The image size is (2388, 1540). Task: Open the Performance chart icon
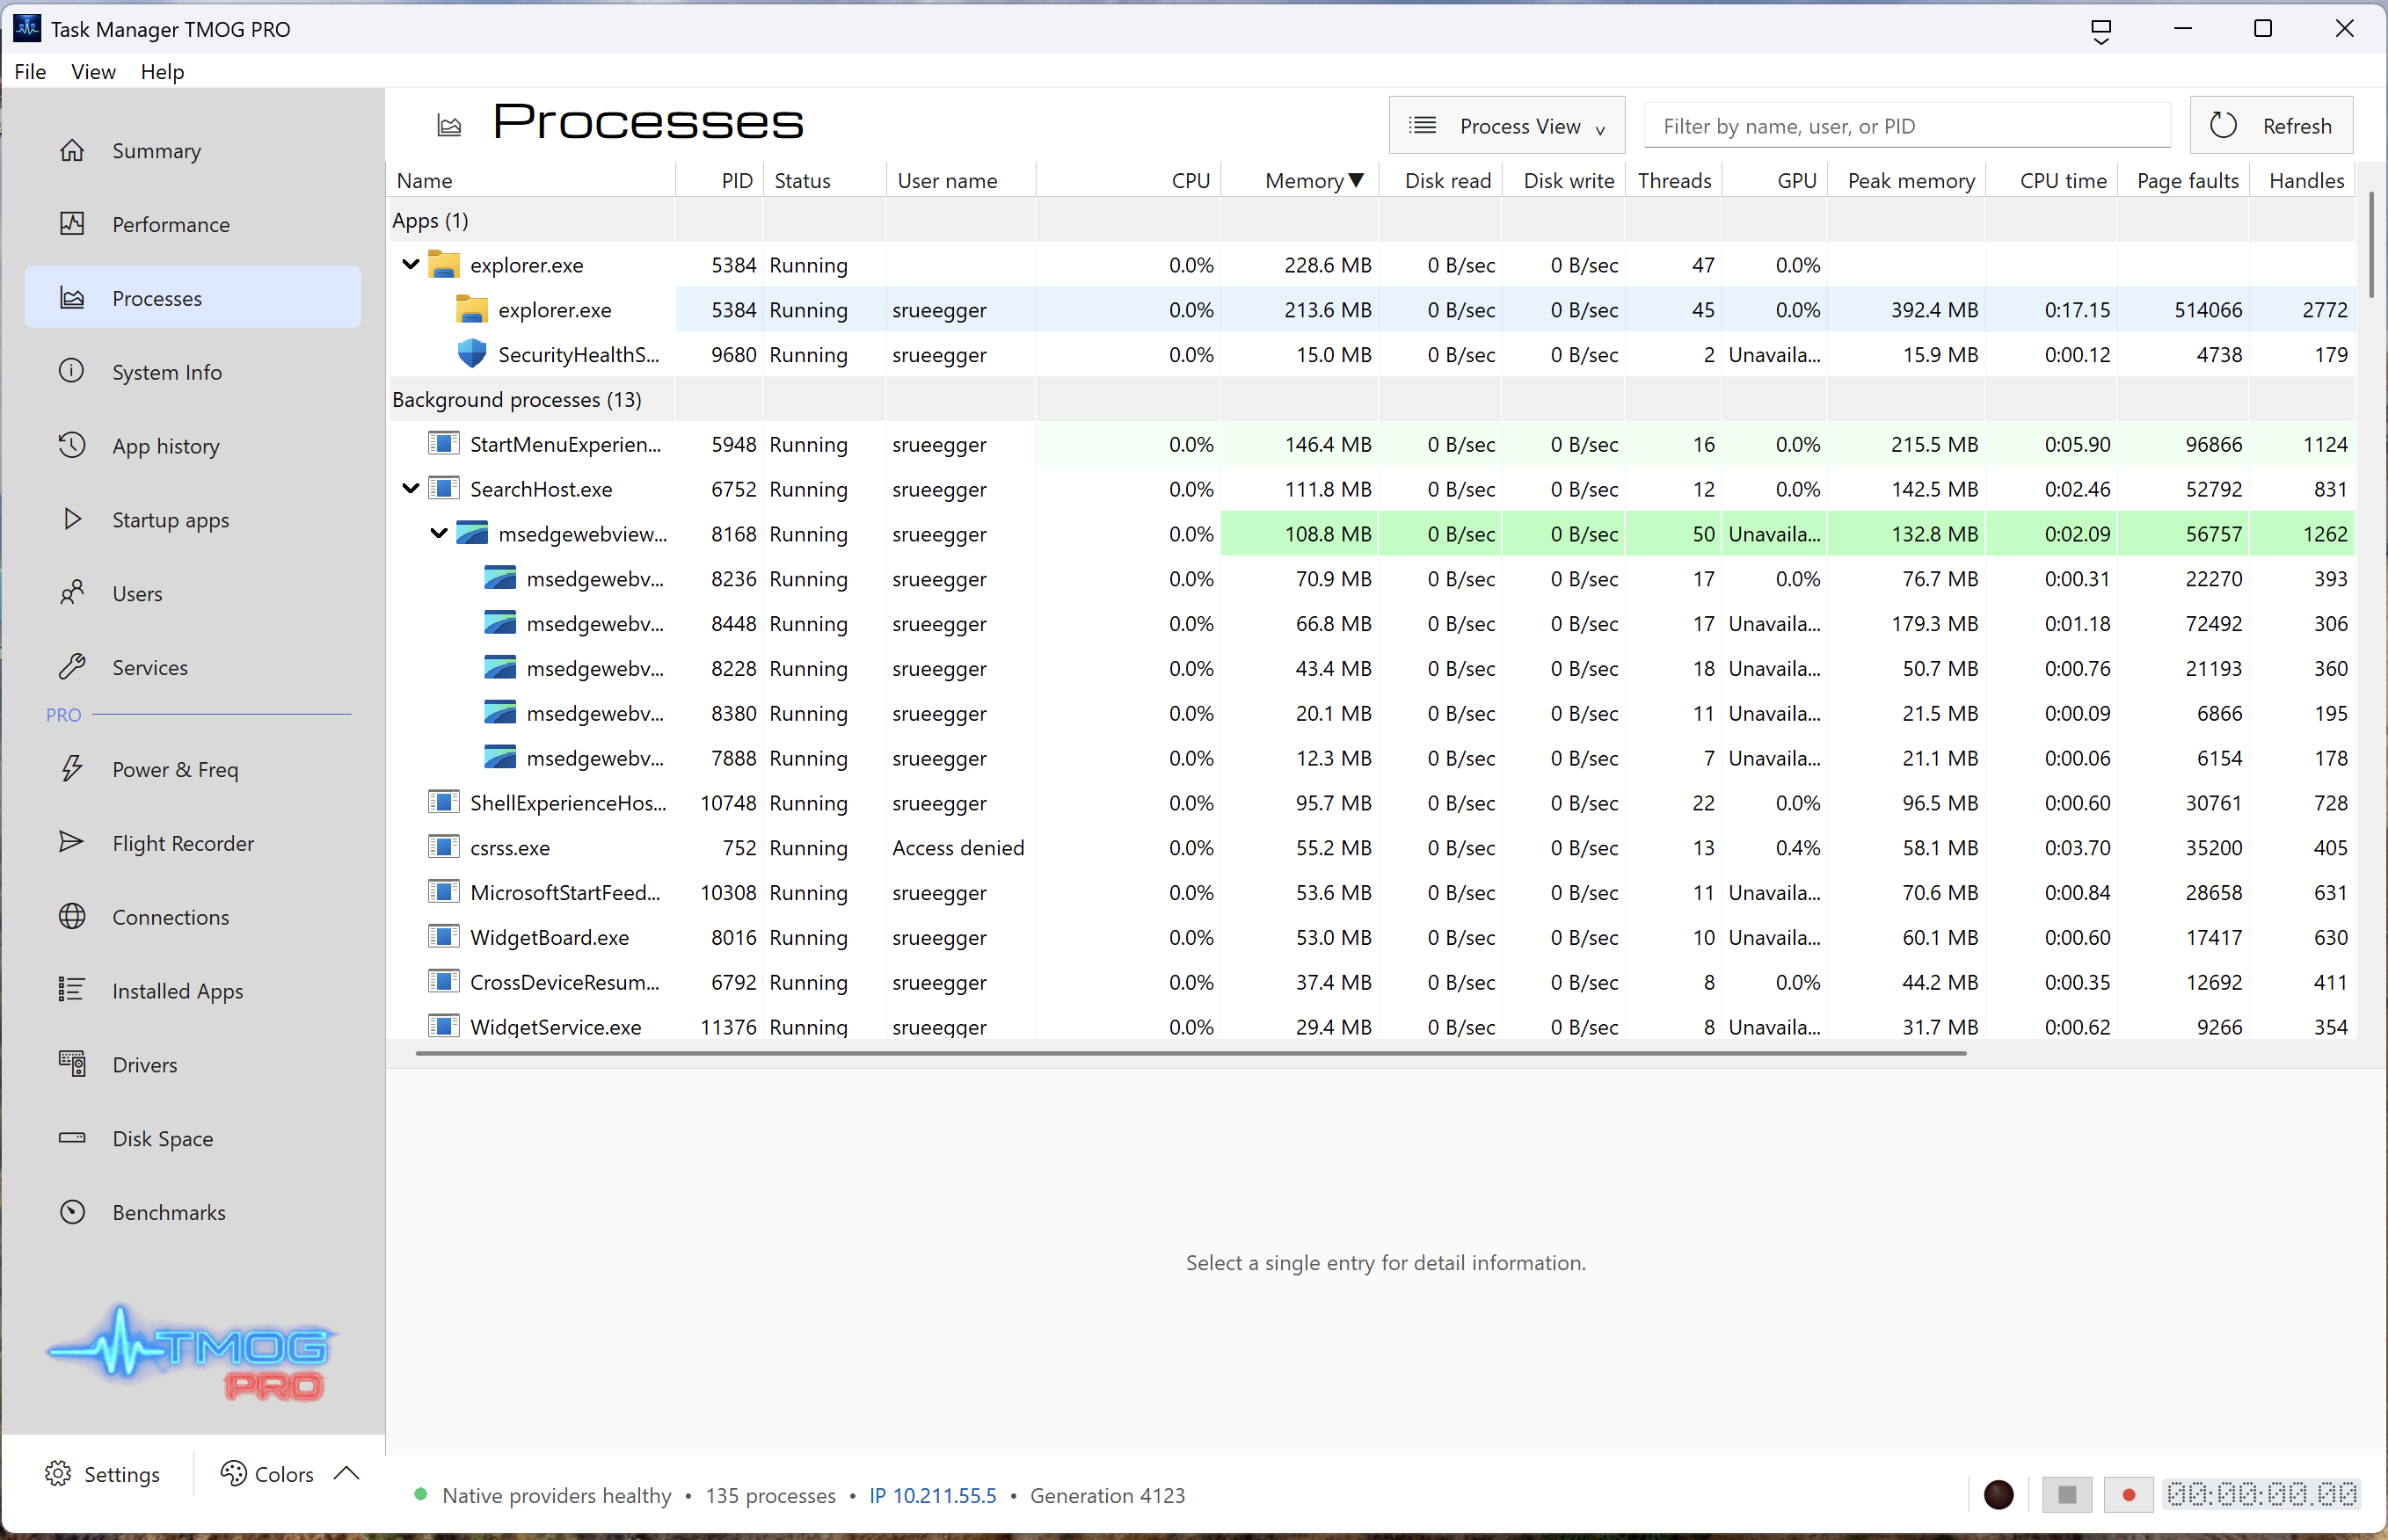72,224
